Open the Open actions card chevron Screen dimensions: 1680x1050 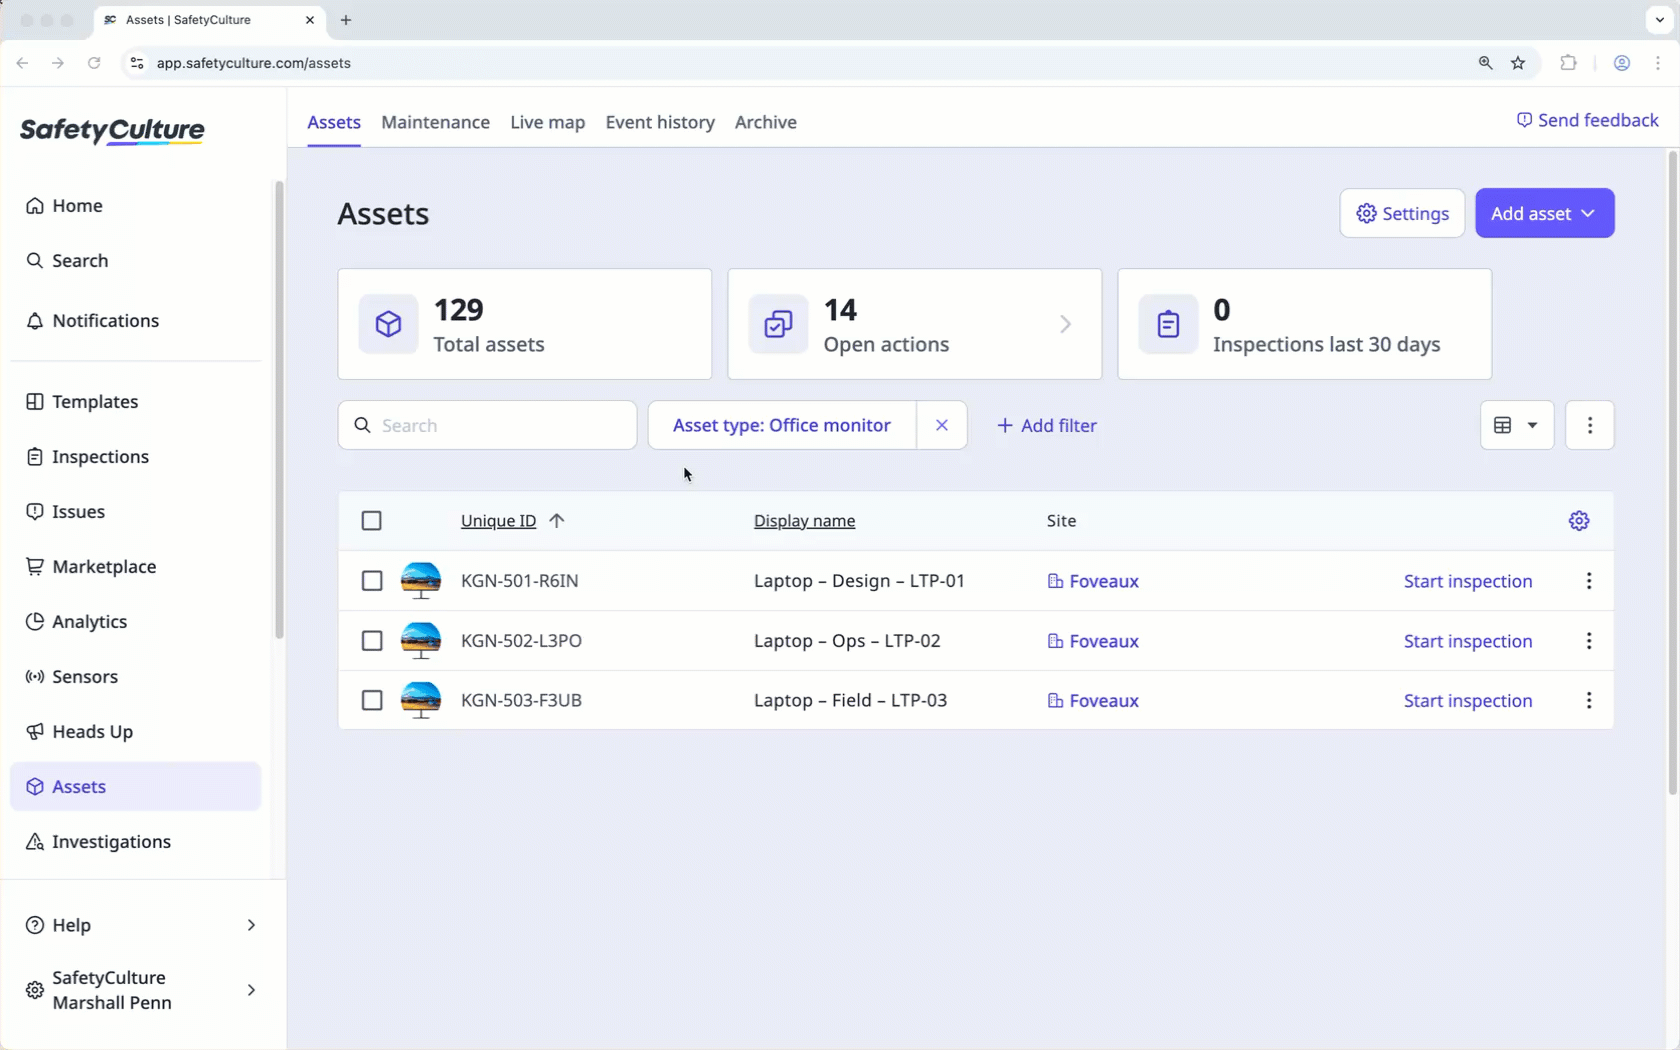pyautogui.click(x=1066, y=324)
